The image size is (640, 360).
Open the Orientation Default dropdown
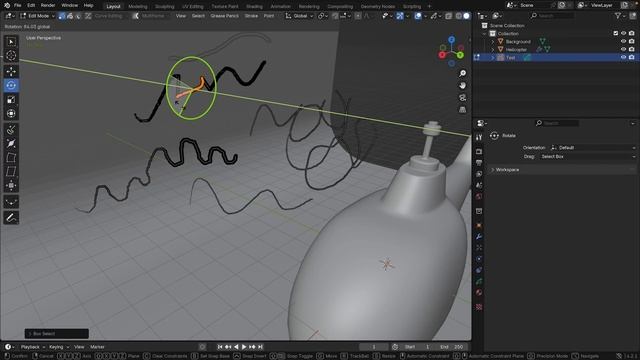pos(593,148)
